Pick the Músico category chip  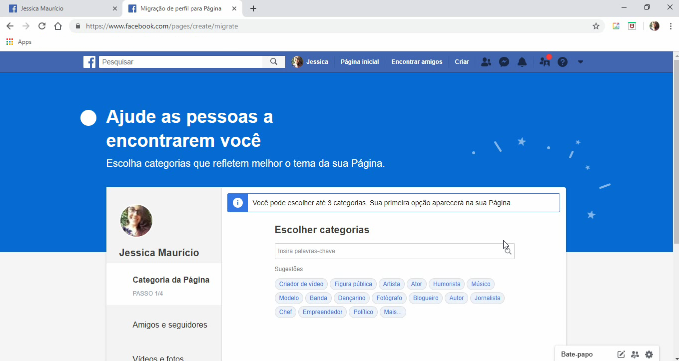481,284
